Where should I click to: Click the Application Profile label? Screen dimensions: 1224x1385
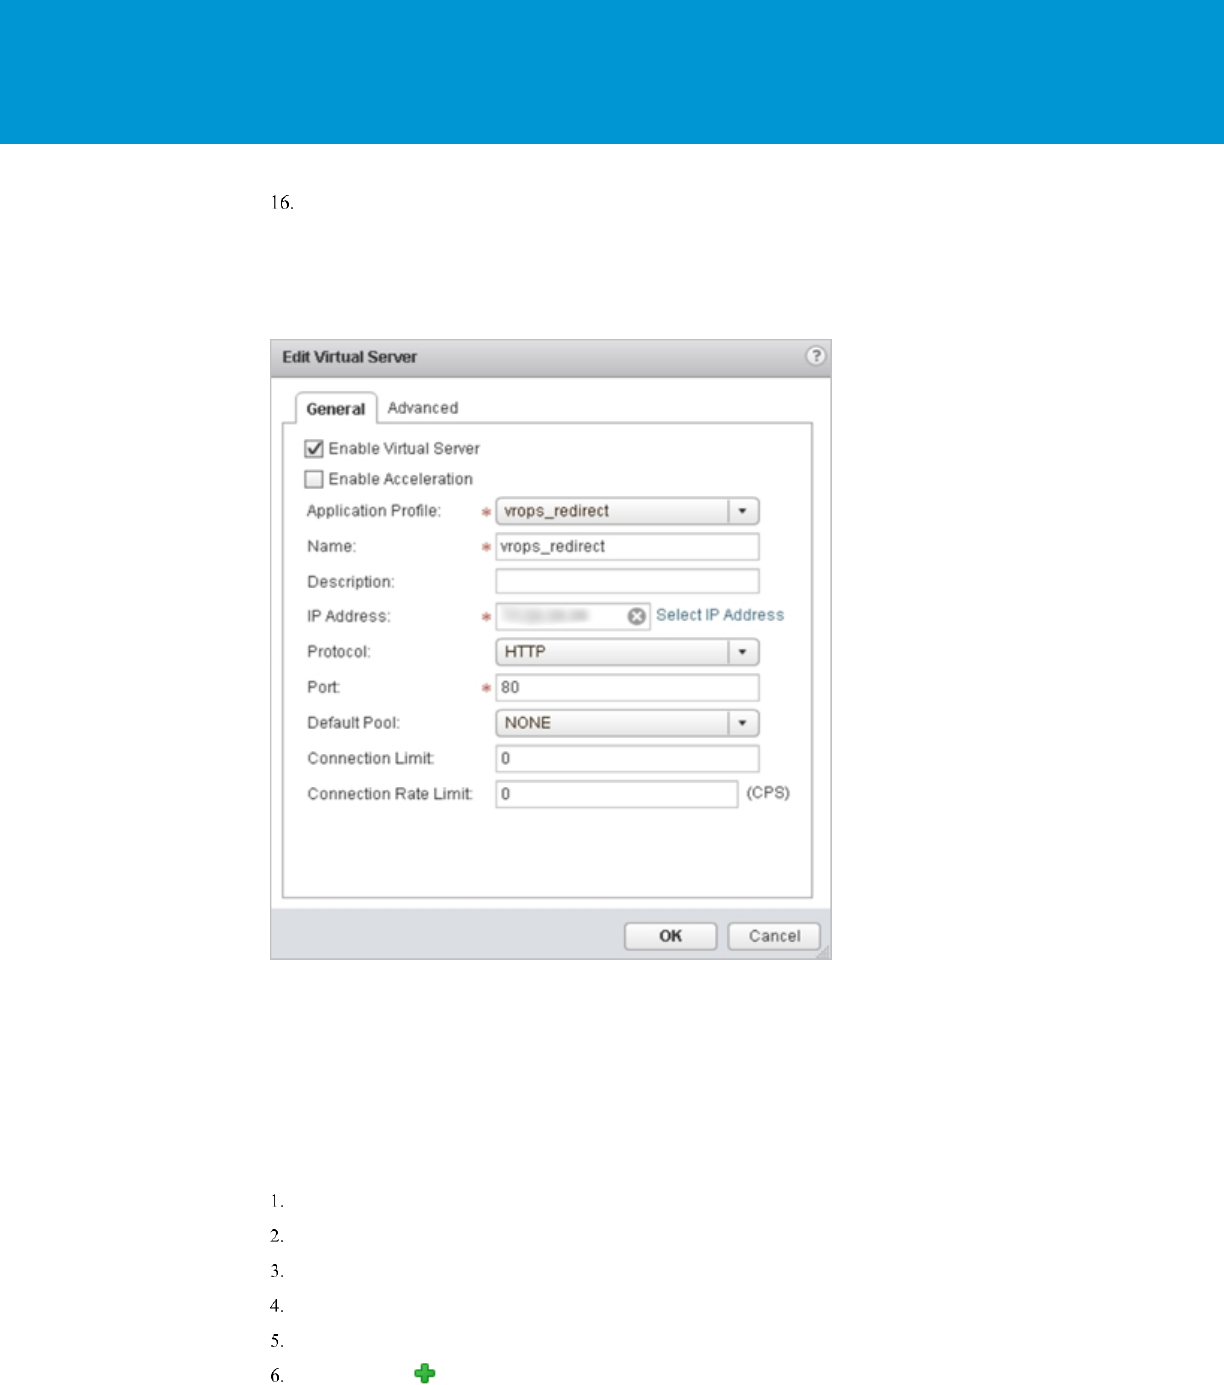[x=373, y=511]
